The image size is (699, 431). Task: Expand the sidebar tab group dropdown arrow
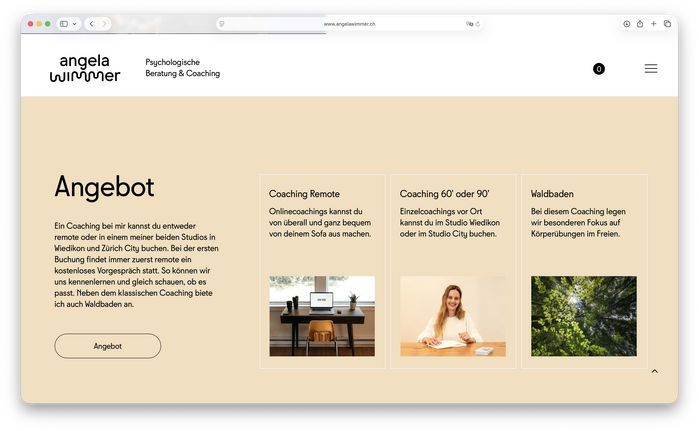point(74,24)
